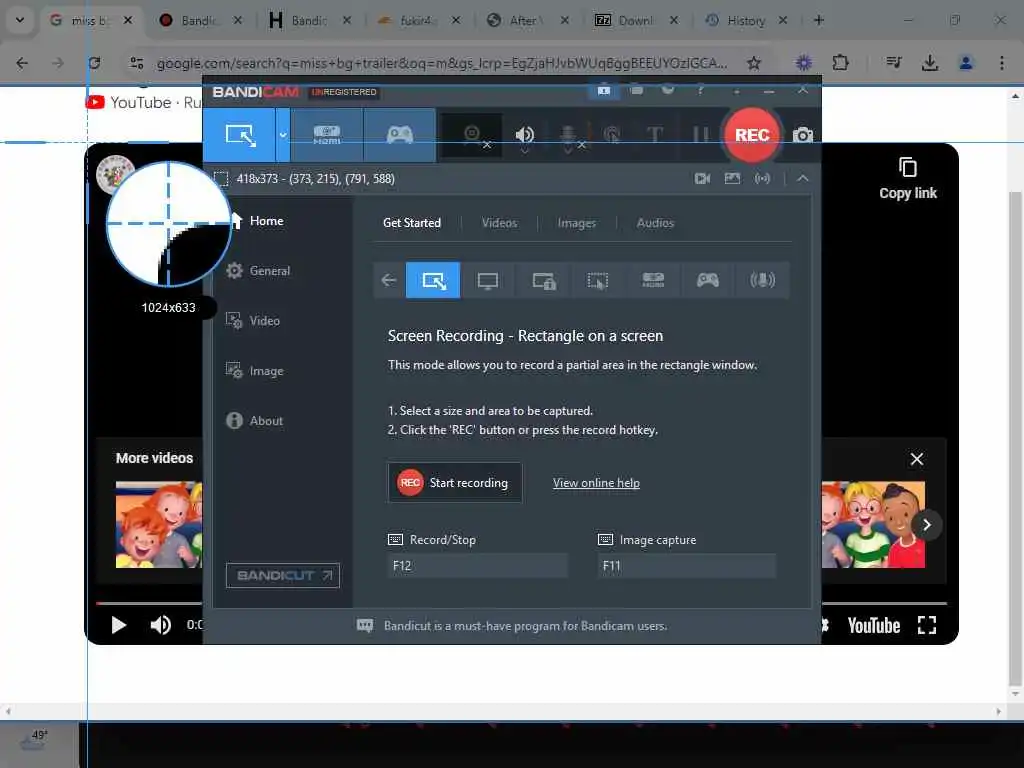Open the tab search dropdown arrow
This screenshot has height=768, width=1024.
pos(20,20)
